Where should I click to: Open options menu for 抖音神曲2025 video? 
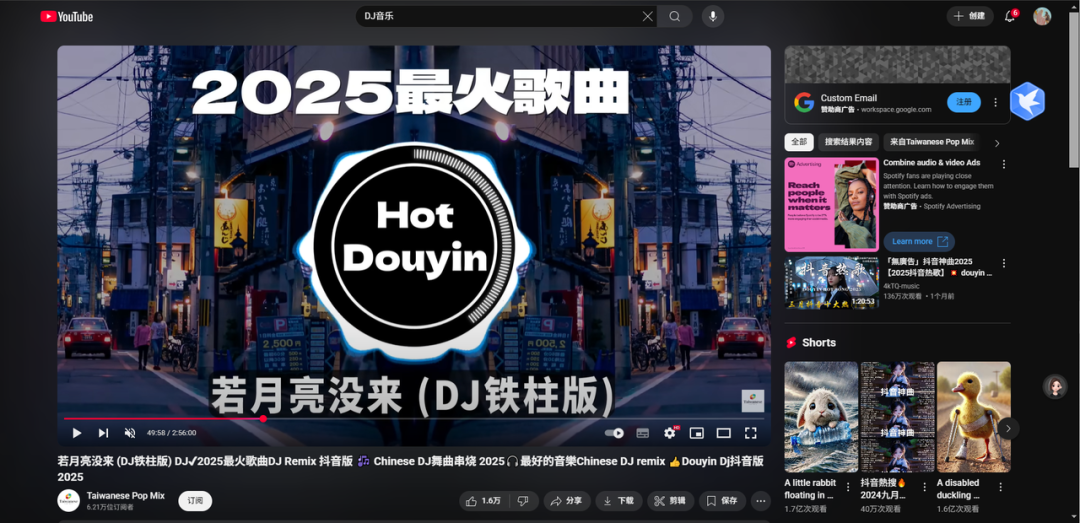1004,263
